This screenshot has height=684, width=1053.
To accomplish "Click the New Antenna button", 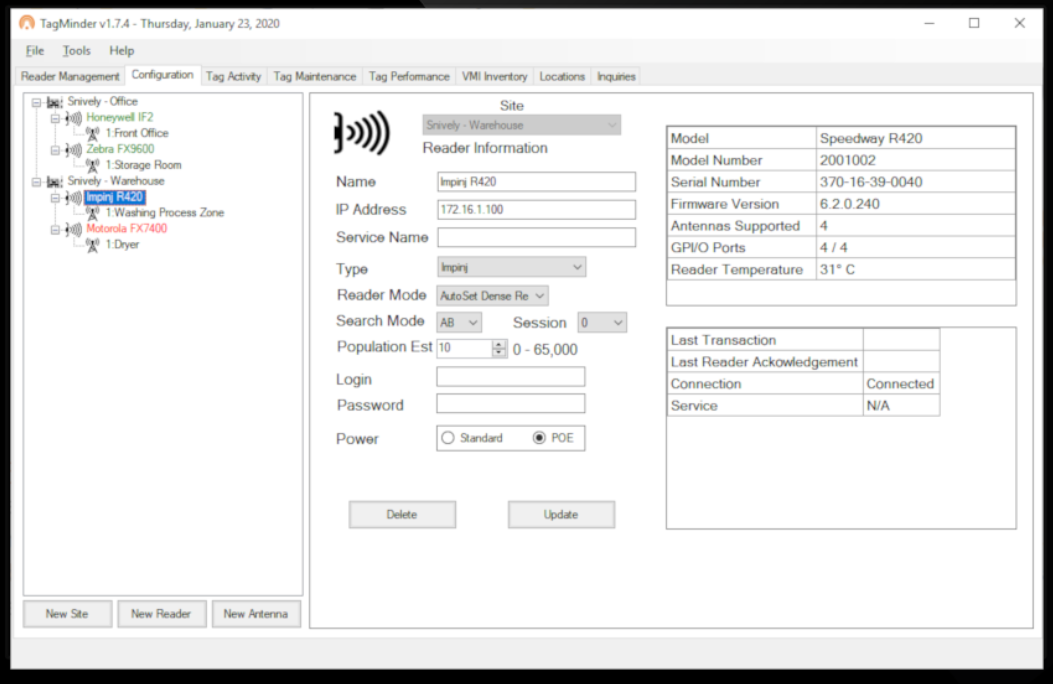I will (x=256, y=614).
